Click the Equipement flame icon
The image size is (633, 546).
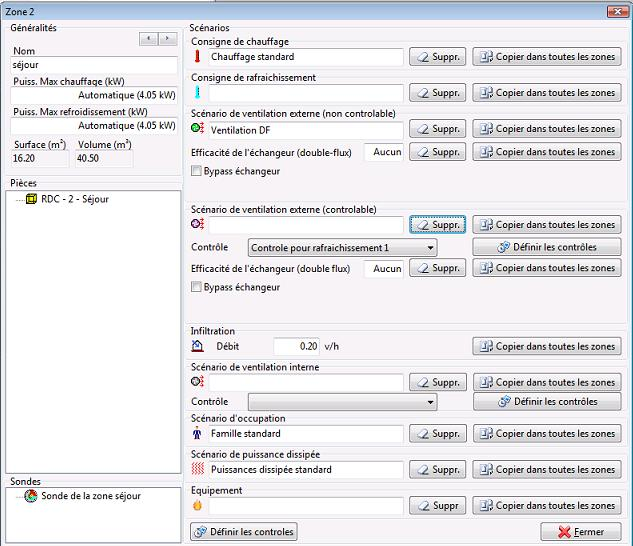click(x=197, y=505)
